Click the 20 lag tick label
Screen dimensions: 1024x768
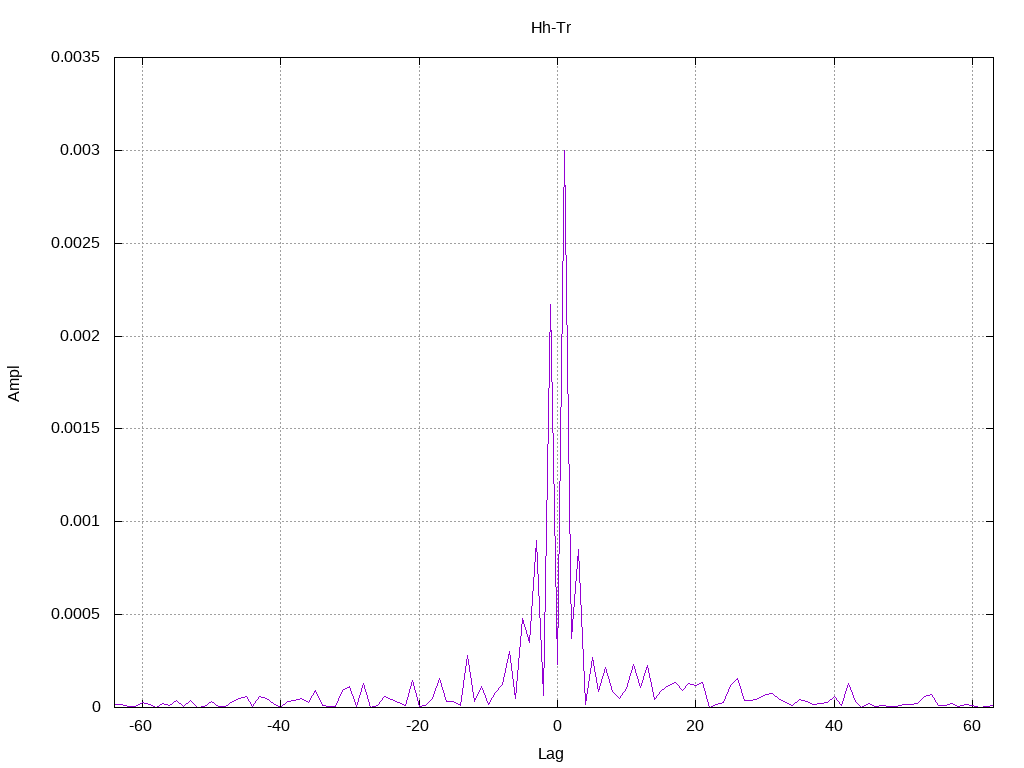695,726
